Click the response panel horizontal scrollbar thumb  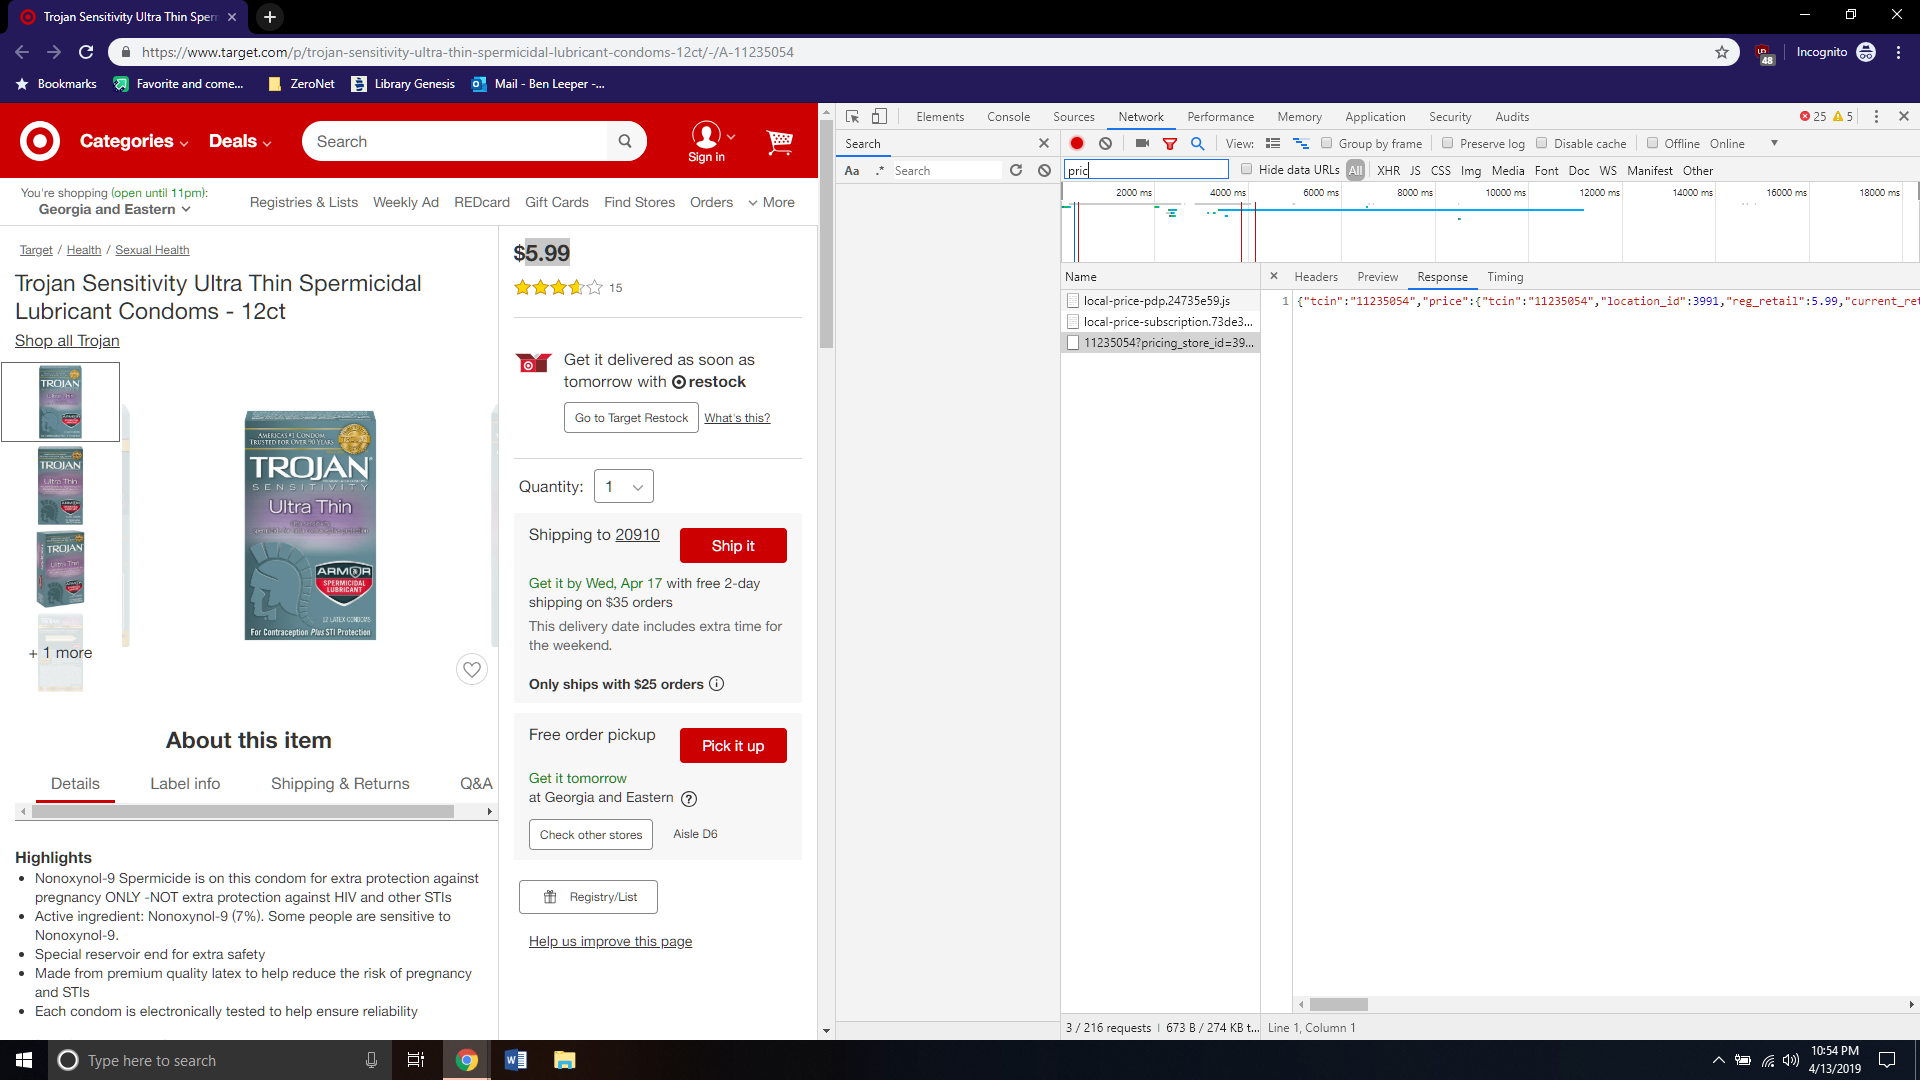[x=1338, y=1004]
